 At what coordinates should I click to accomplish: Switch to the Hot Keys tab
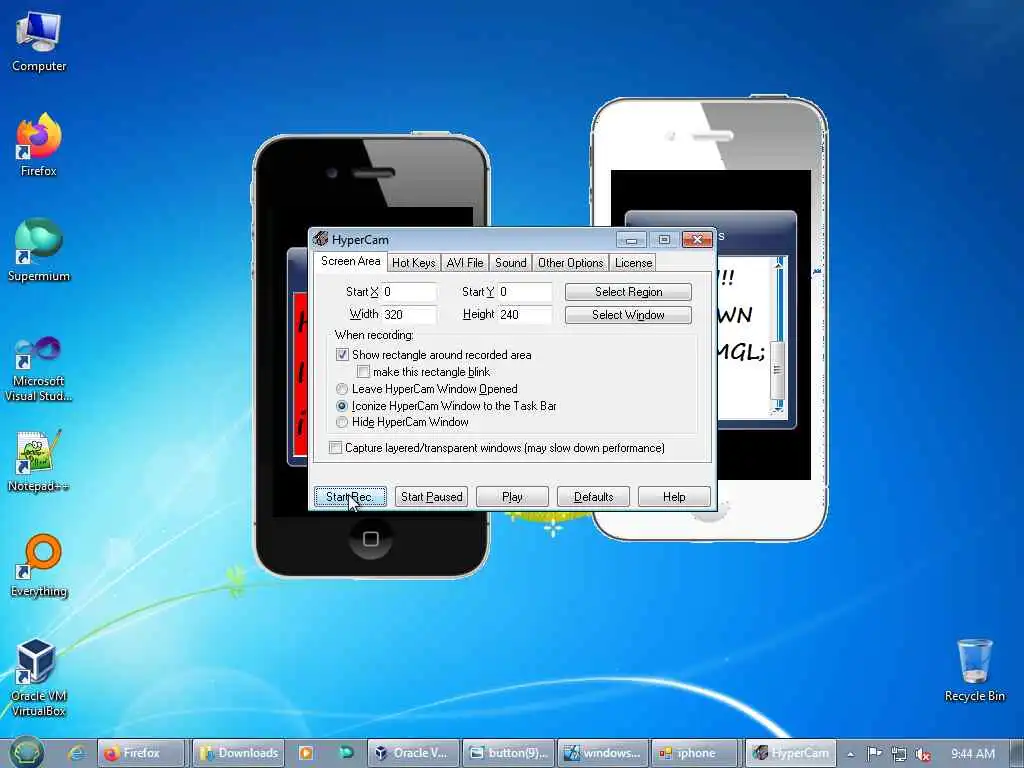pos(413,263)
